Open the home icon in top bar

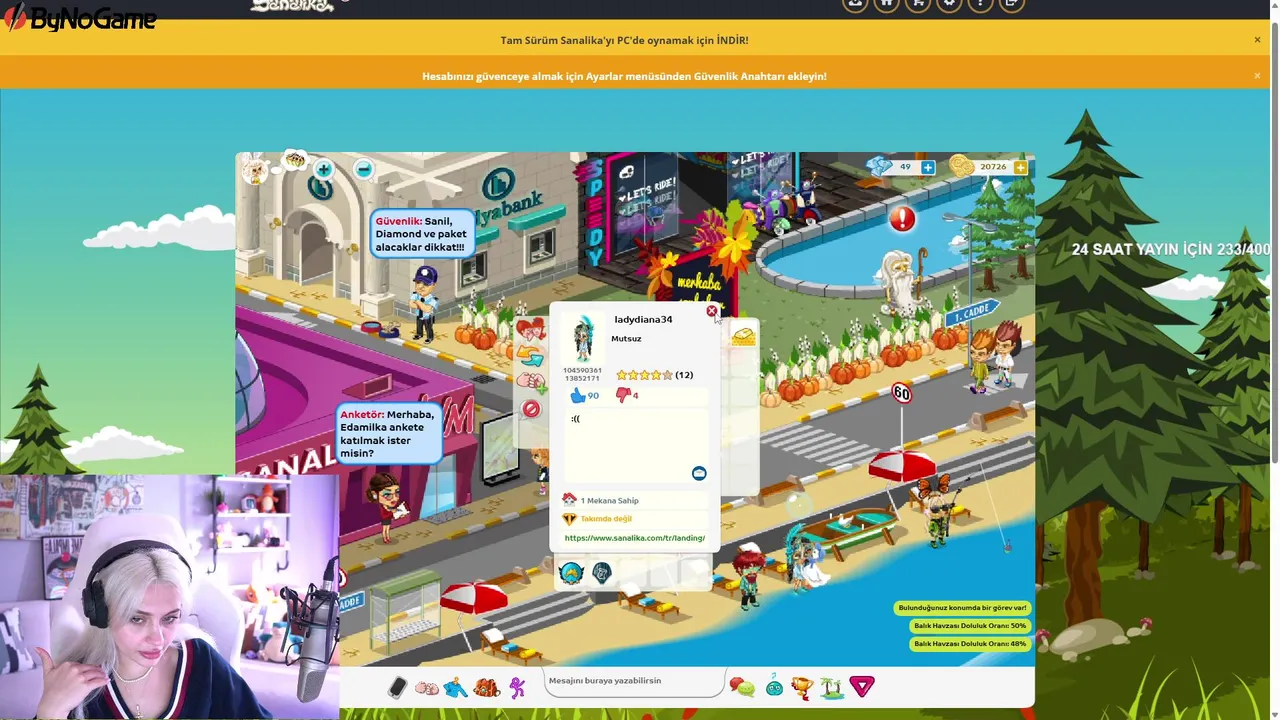click(886, 3)
